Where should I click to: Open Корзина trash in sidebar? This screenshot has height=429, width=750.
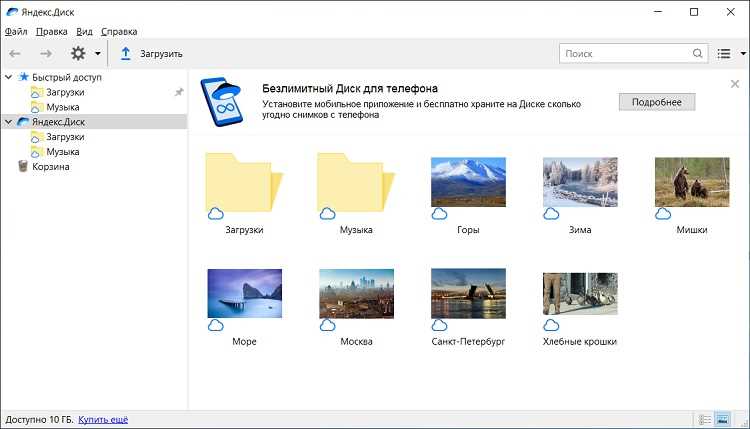[x=51, y=166]
